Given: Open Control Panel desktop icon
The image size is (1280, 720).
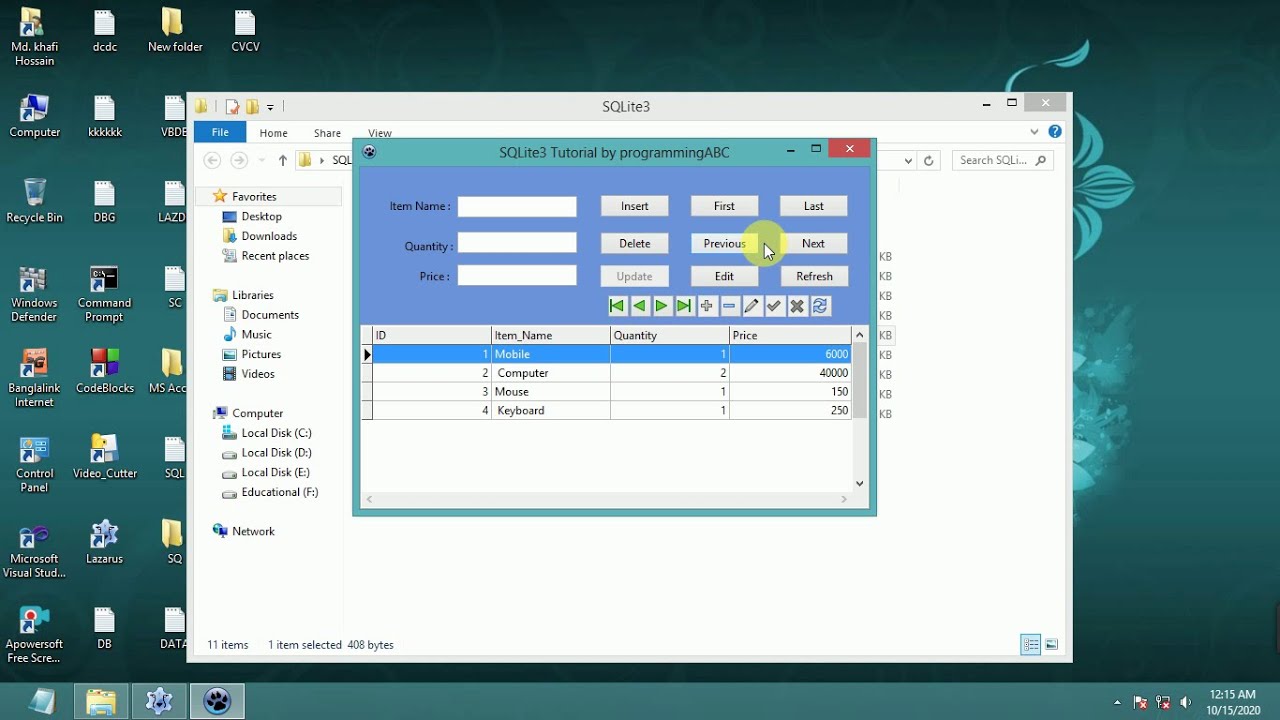Looking at the screenshot, I should tap(34, 464).
